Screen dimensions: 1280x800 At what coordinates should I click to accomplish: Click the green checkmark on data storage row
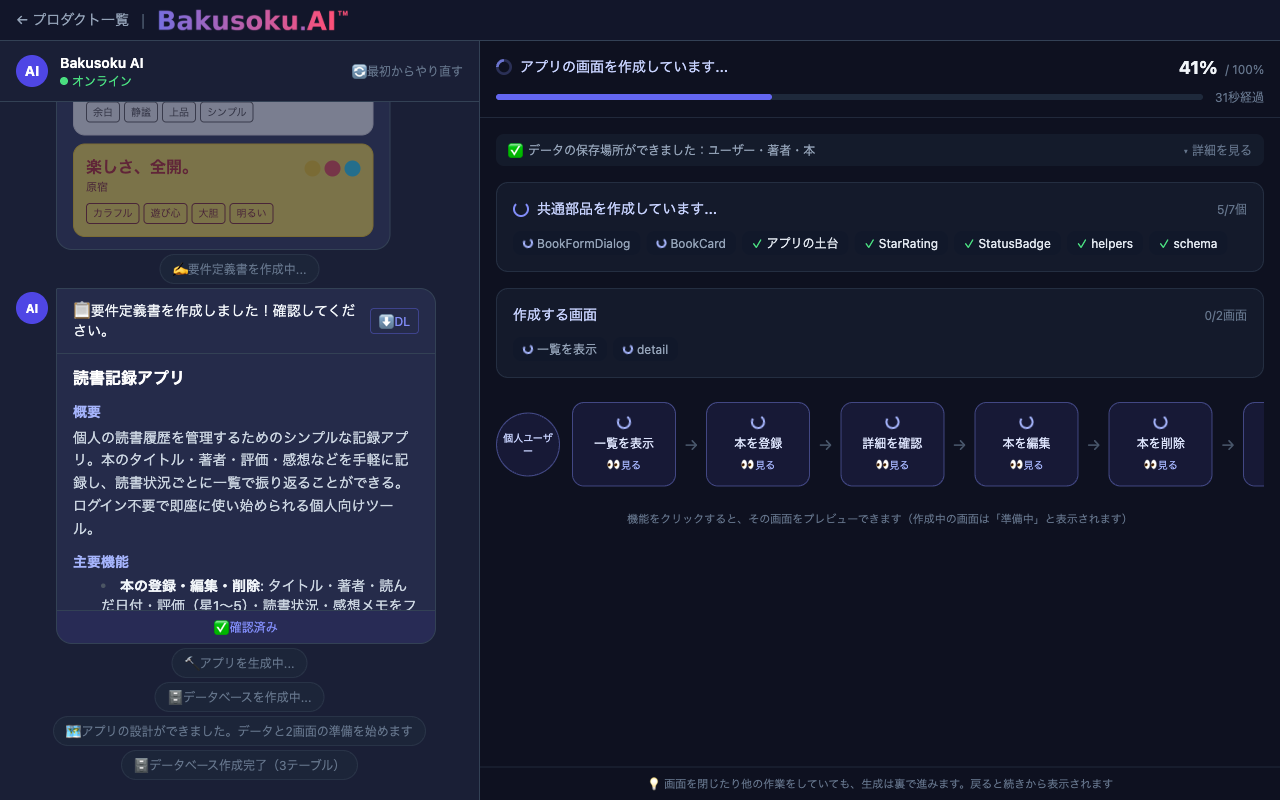click(x=516, y=150)
